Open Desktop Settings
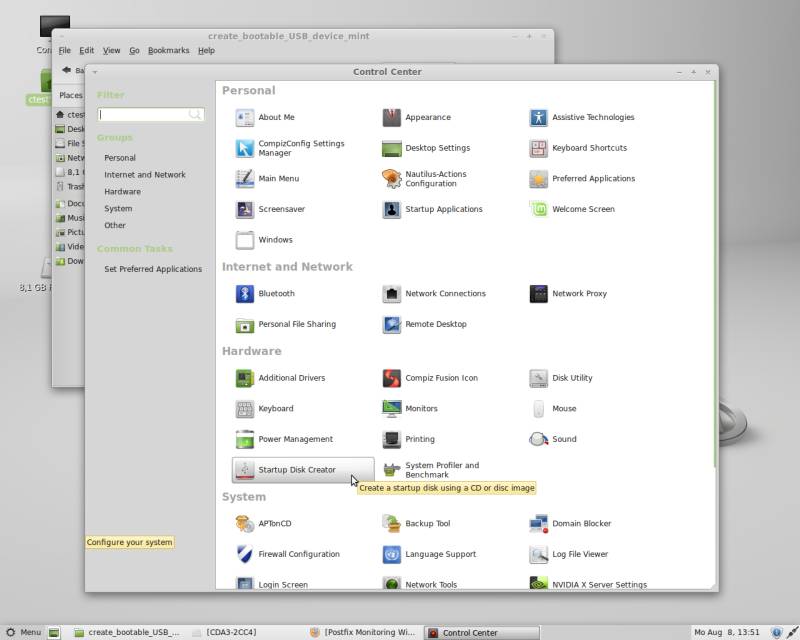 click(x=426, y=148)
